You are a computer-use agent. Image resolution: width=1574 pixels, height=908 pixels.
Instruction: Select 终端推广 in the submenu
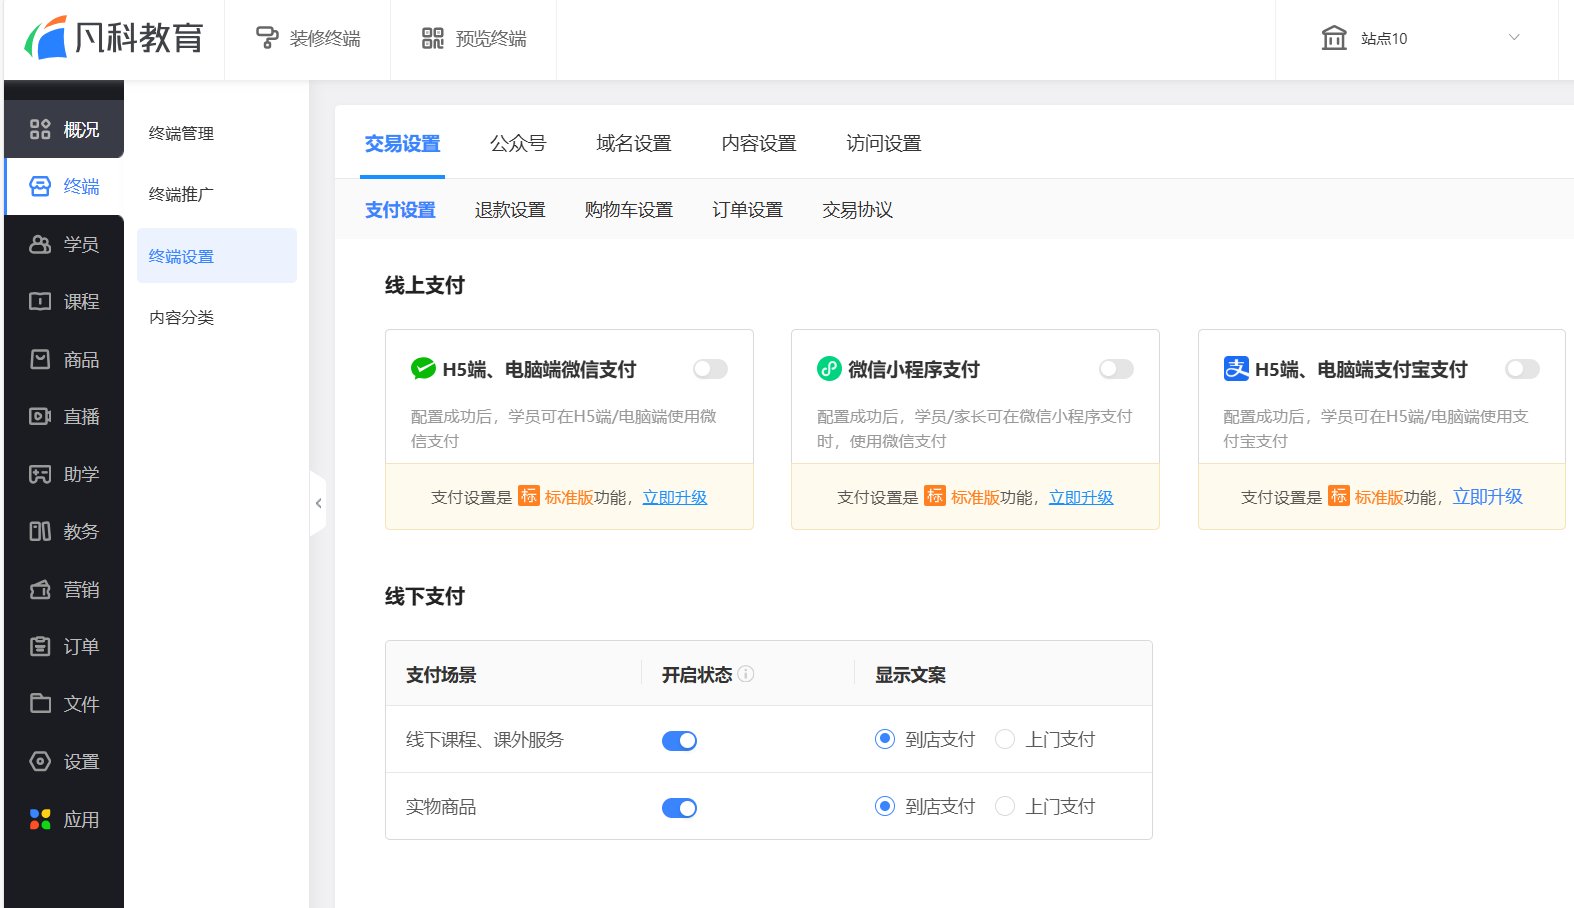pos(181,194)
